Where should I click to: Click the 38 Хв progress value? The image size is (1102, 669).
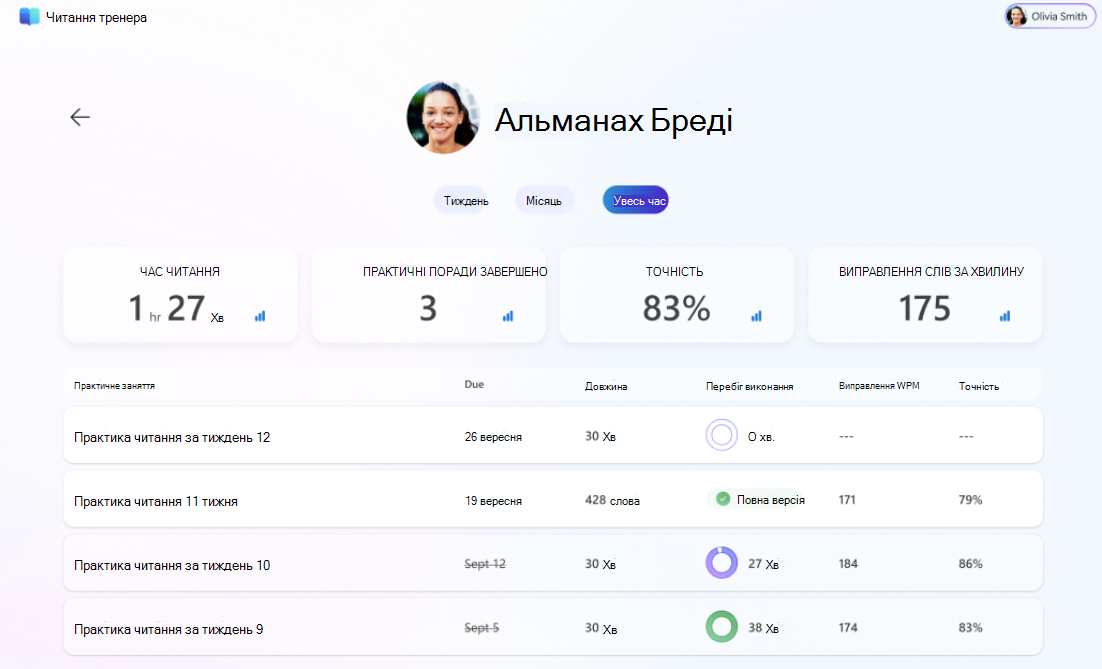click(763, 628)
